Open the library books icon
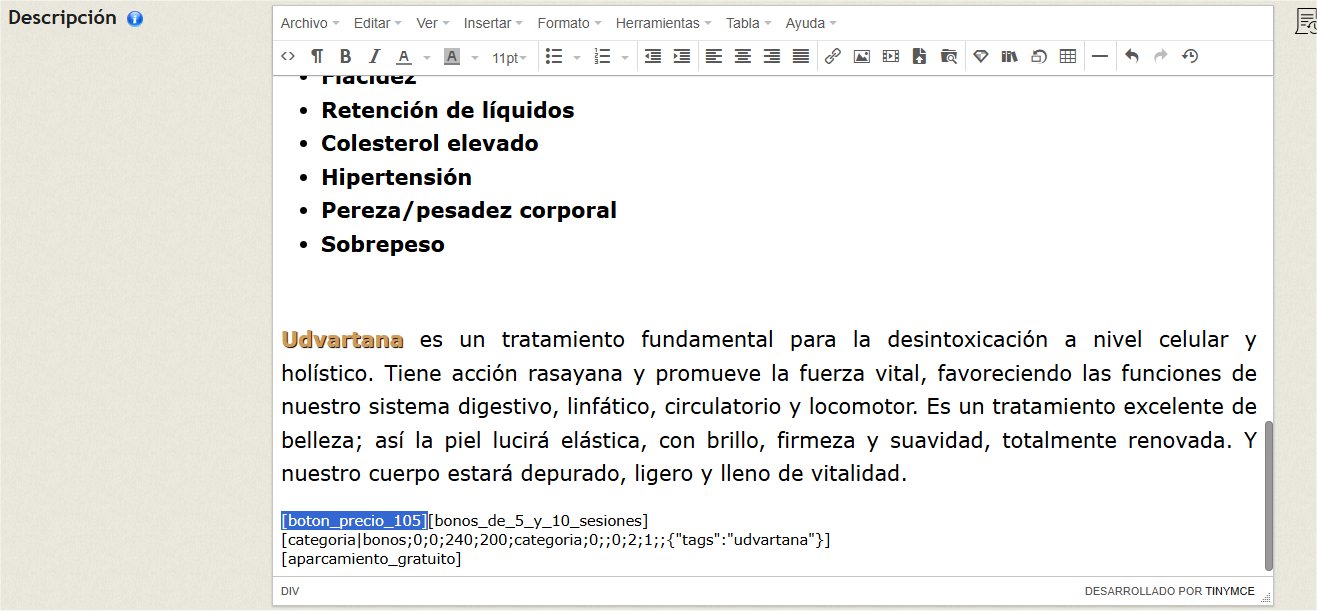This screenshot has height=611, width=1317. pyautogui.click(x=1010, y=57)
